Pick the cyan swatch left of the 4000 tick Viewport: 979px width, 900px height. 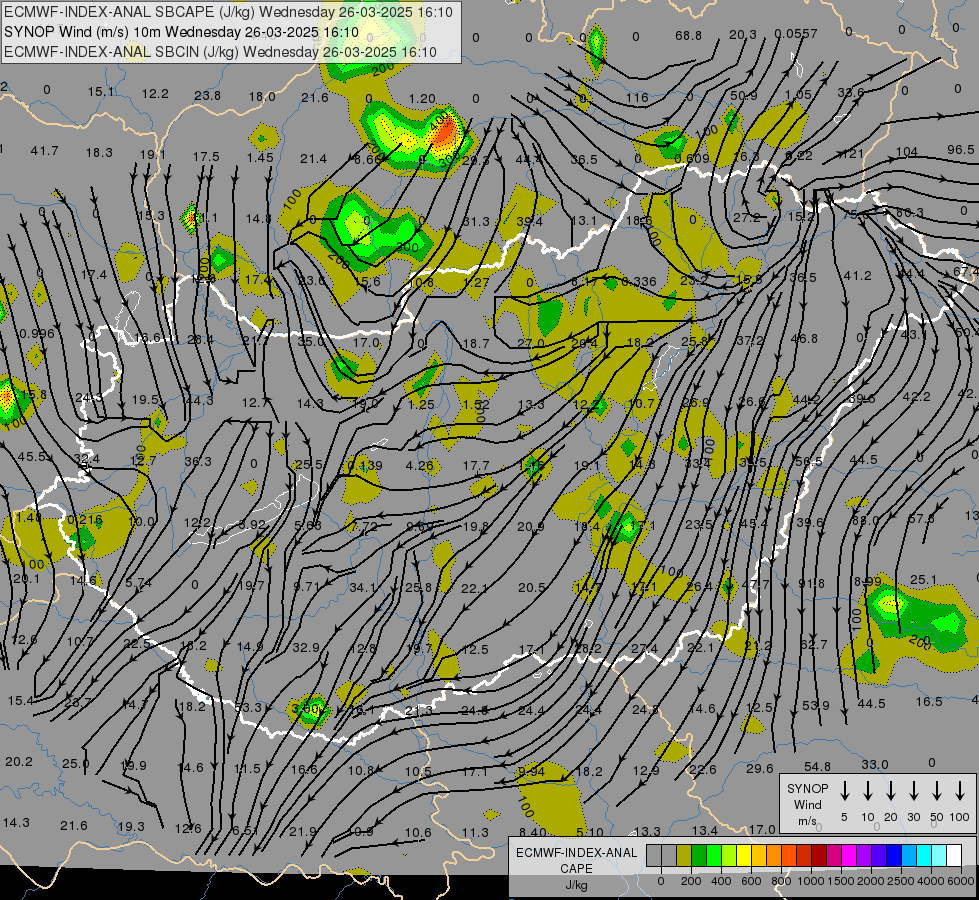coord(923,856)
